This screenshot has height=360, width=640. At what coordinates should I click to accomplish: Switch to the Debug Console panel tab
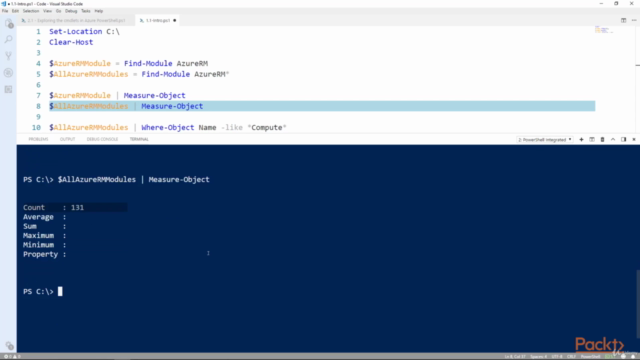(x=102, y=139)
